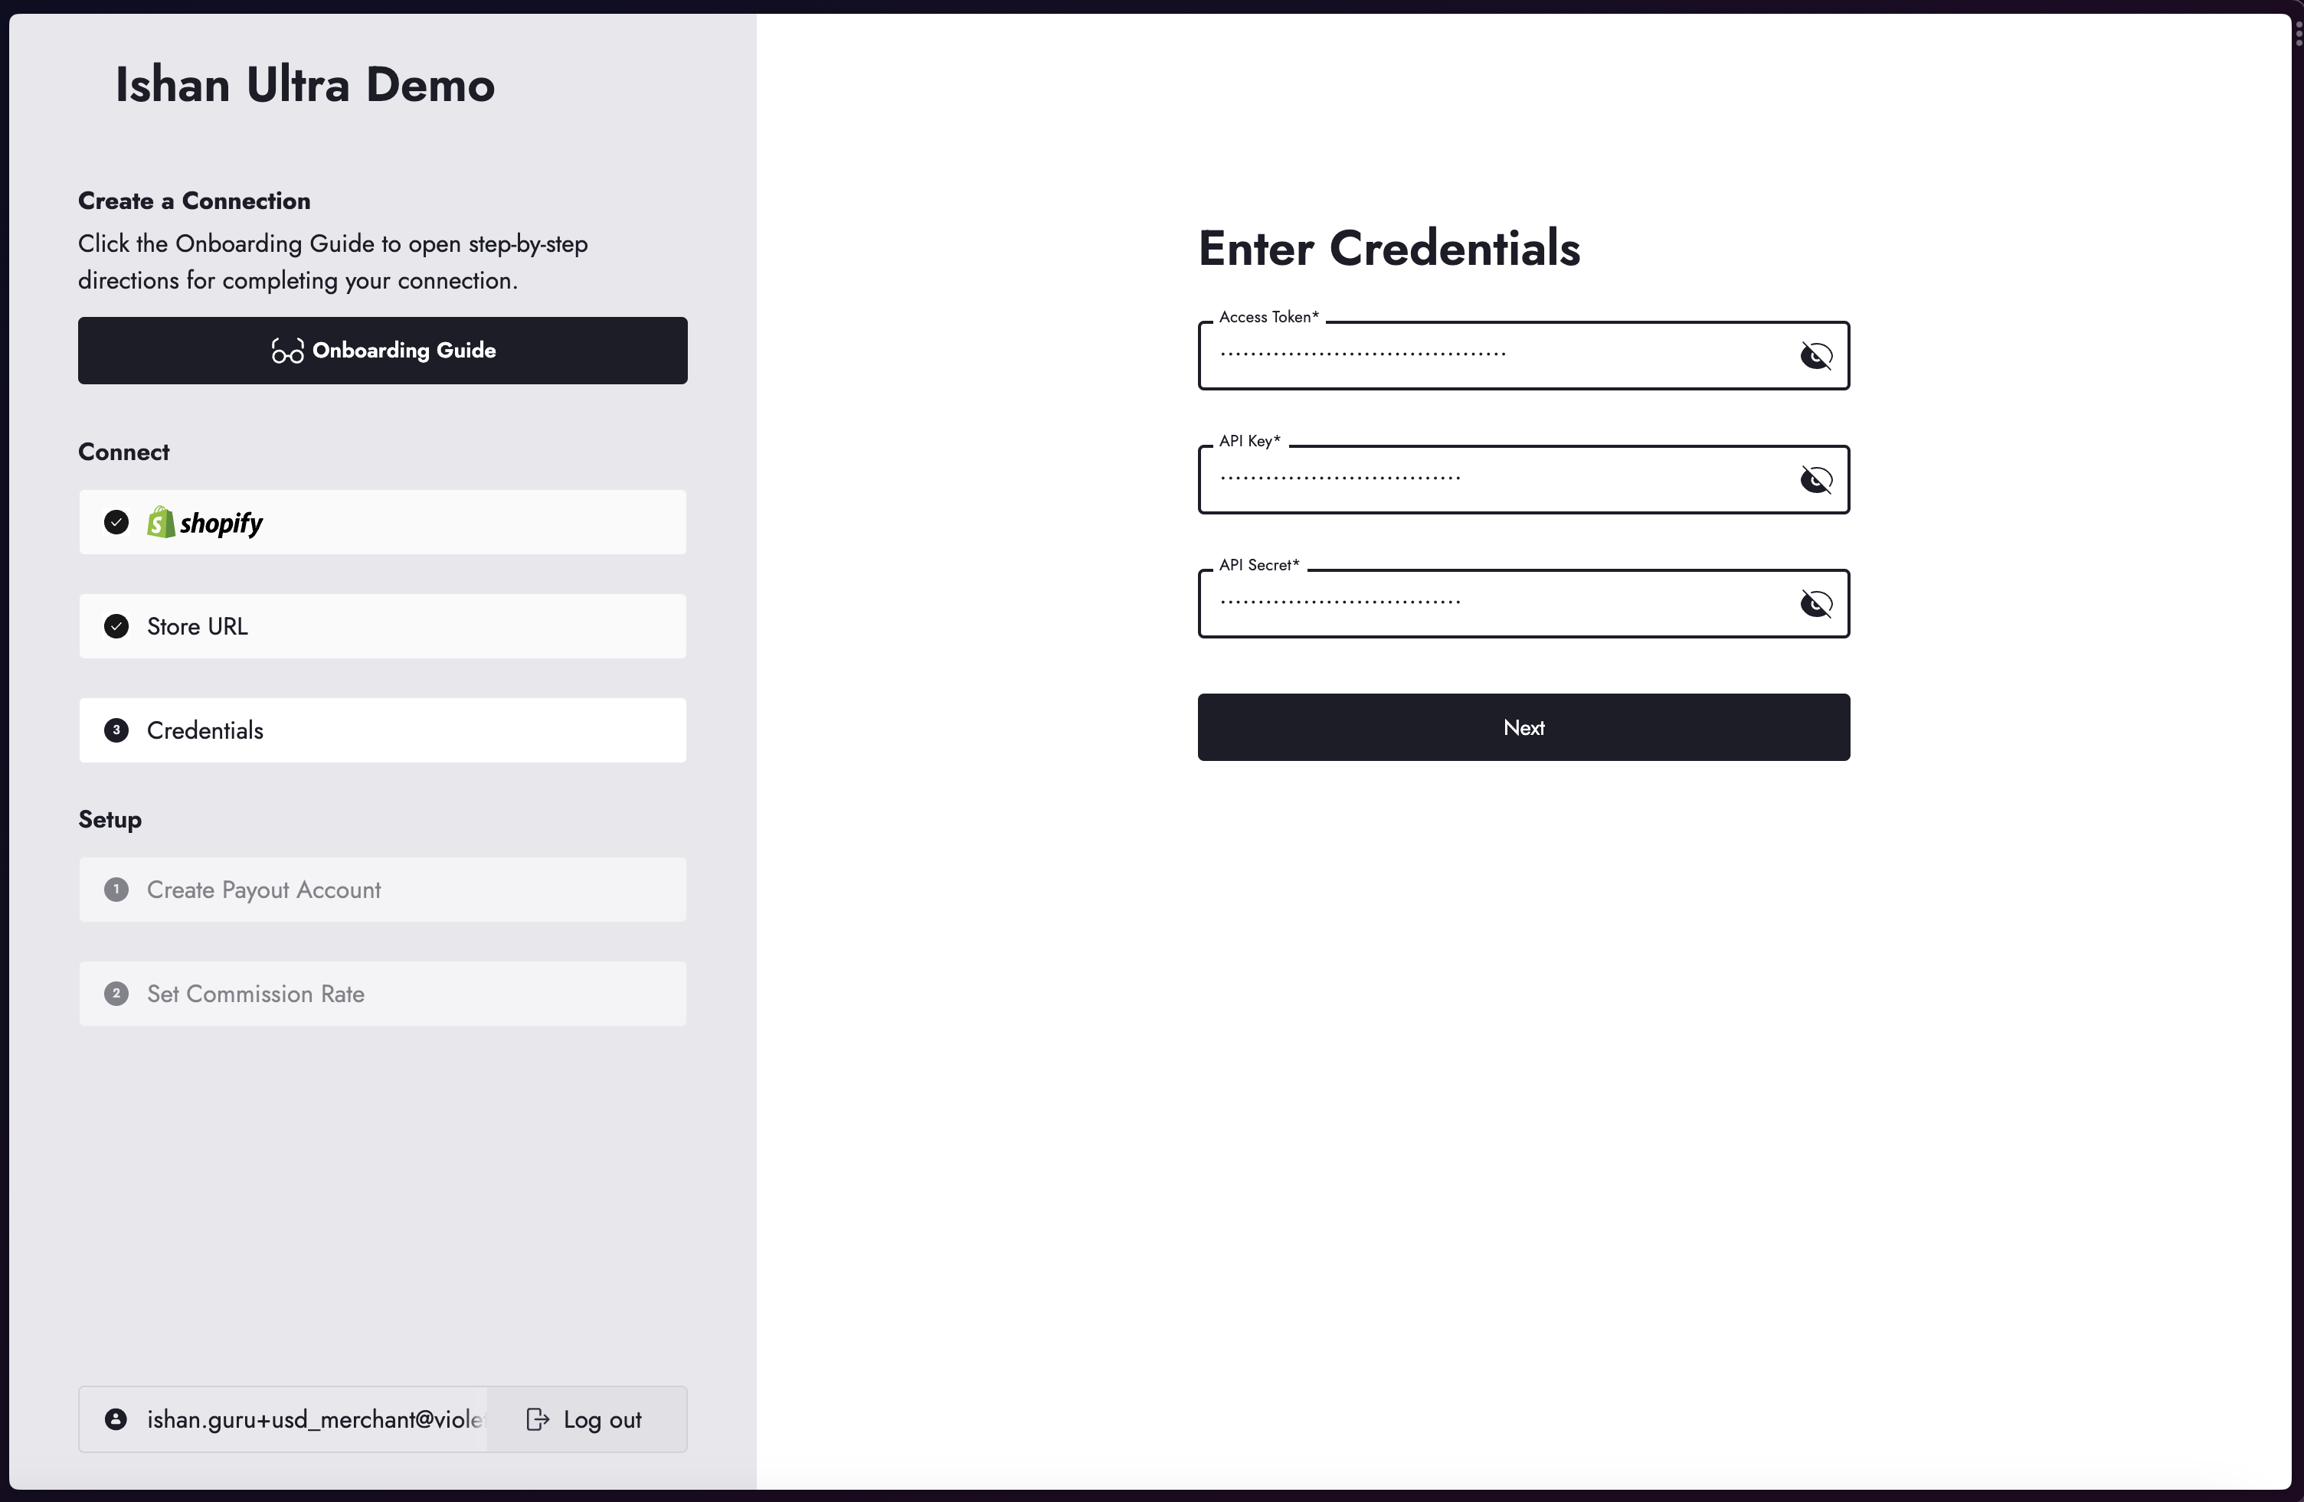This screenshot has height=1502, width=2304.
Task: Click the step 3 badge beside Credentials
Action: (x=116, y=730)
